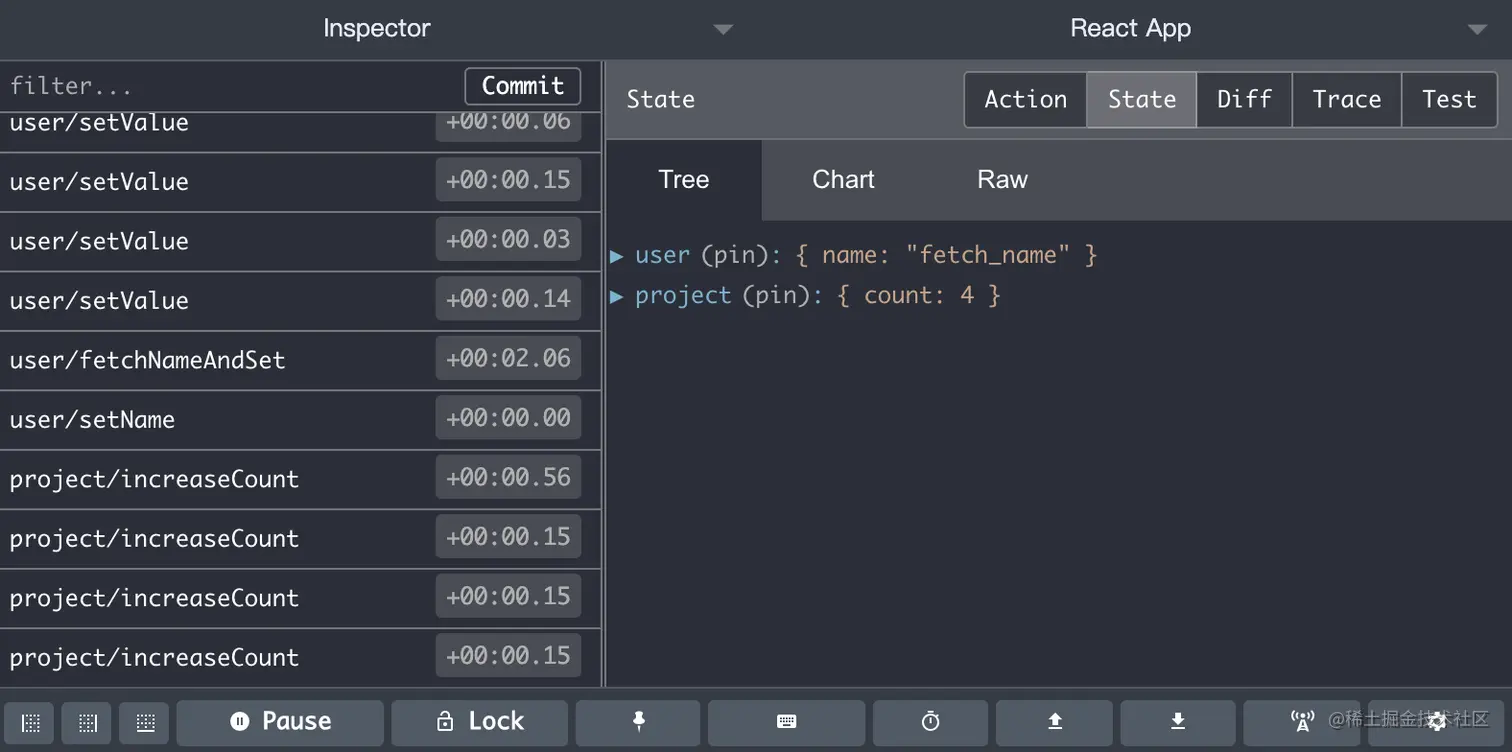
Task: Click the Commit button
Action: [x=522, y=86]
